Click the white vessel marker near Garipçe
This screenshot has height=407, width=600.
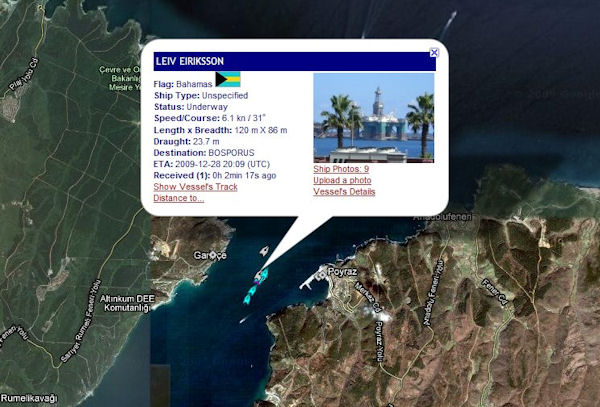(x=264, y=252)
